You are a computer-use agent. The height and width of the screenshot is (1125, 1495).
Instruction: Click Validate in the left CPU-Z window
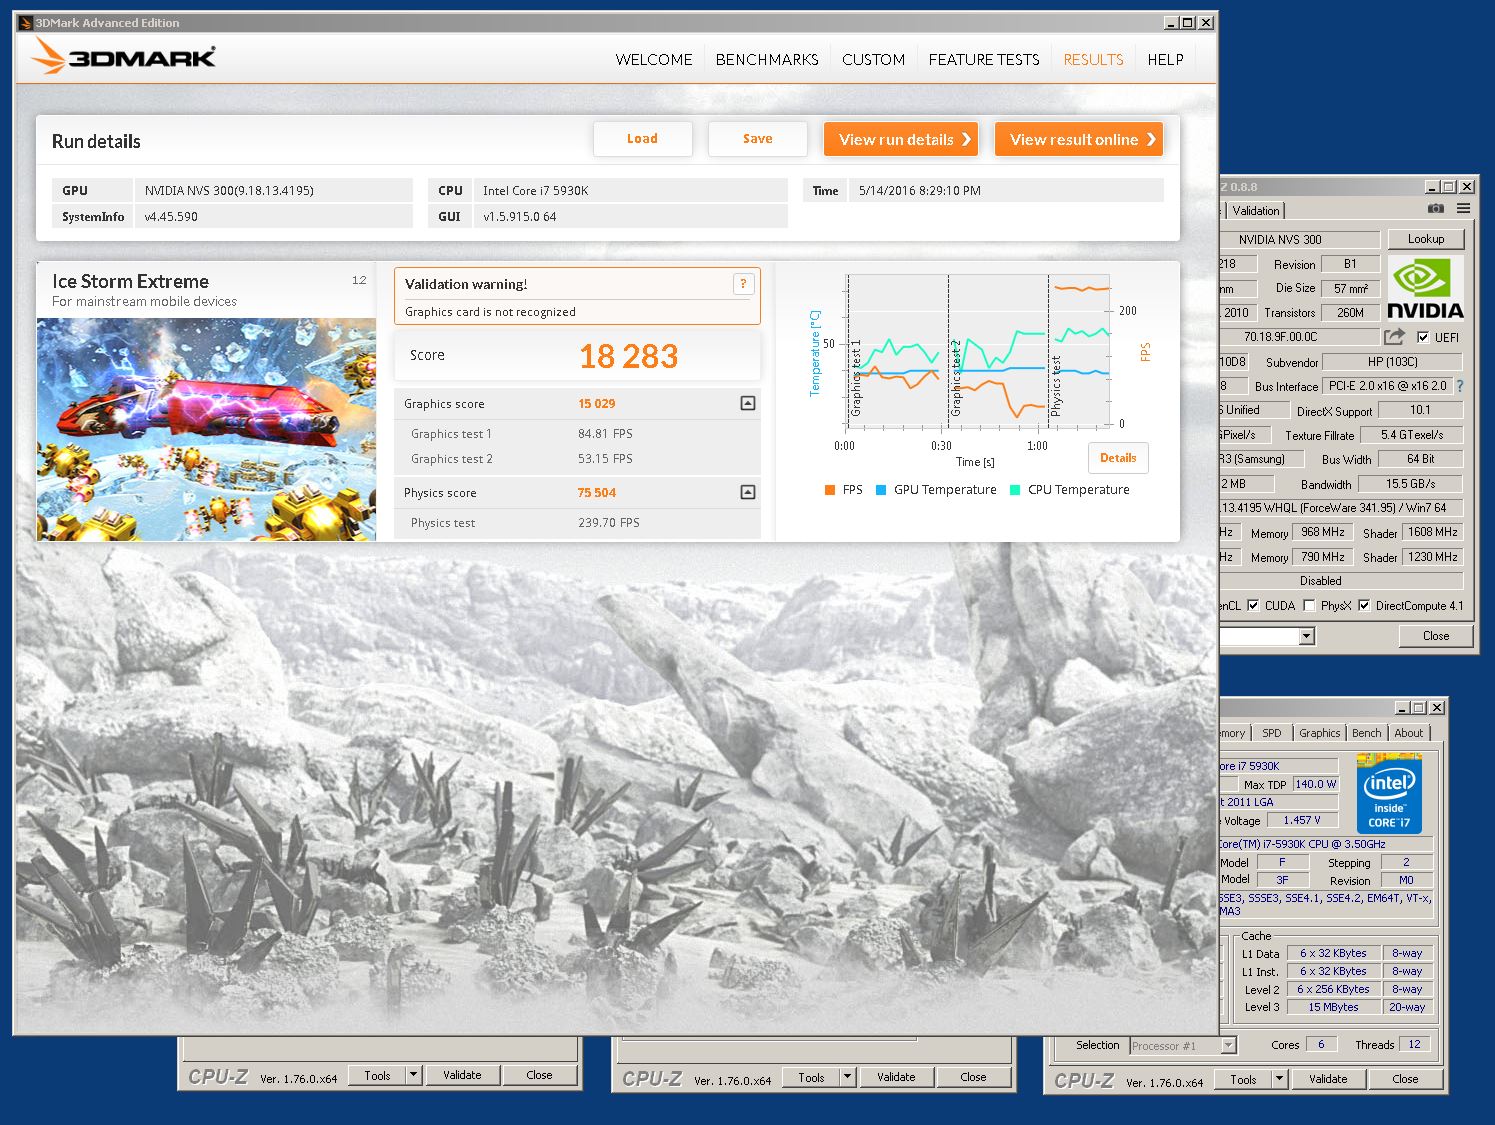462,1075
